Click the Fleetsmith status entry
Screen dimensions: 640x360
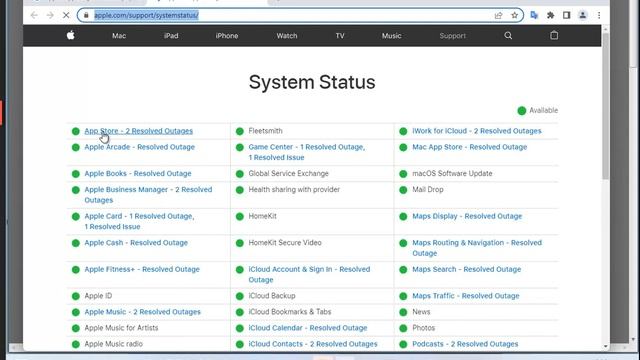(x=265, y=131)
